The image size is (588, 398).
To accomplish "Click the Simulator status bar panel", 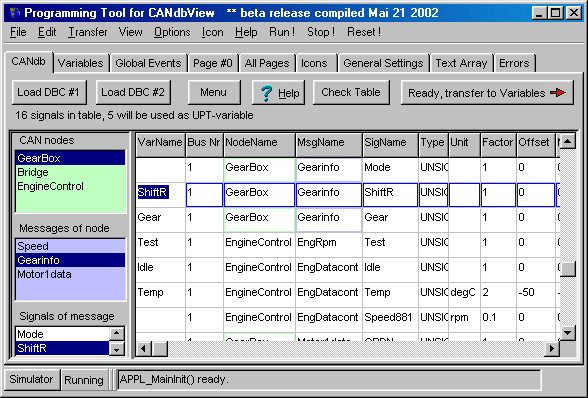I will coord(32,380).
